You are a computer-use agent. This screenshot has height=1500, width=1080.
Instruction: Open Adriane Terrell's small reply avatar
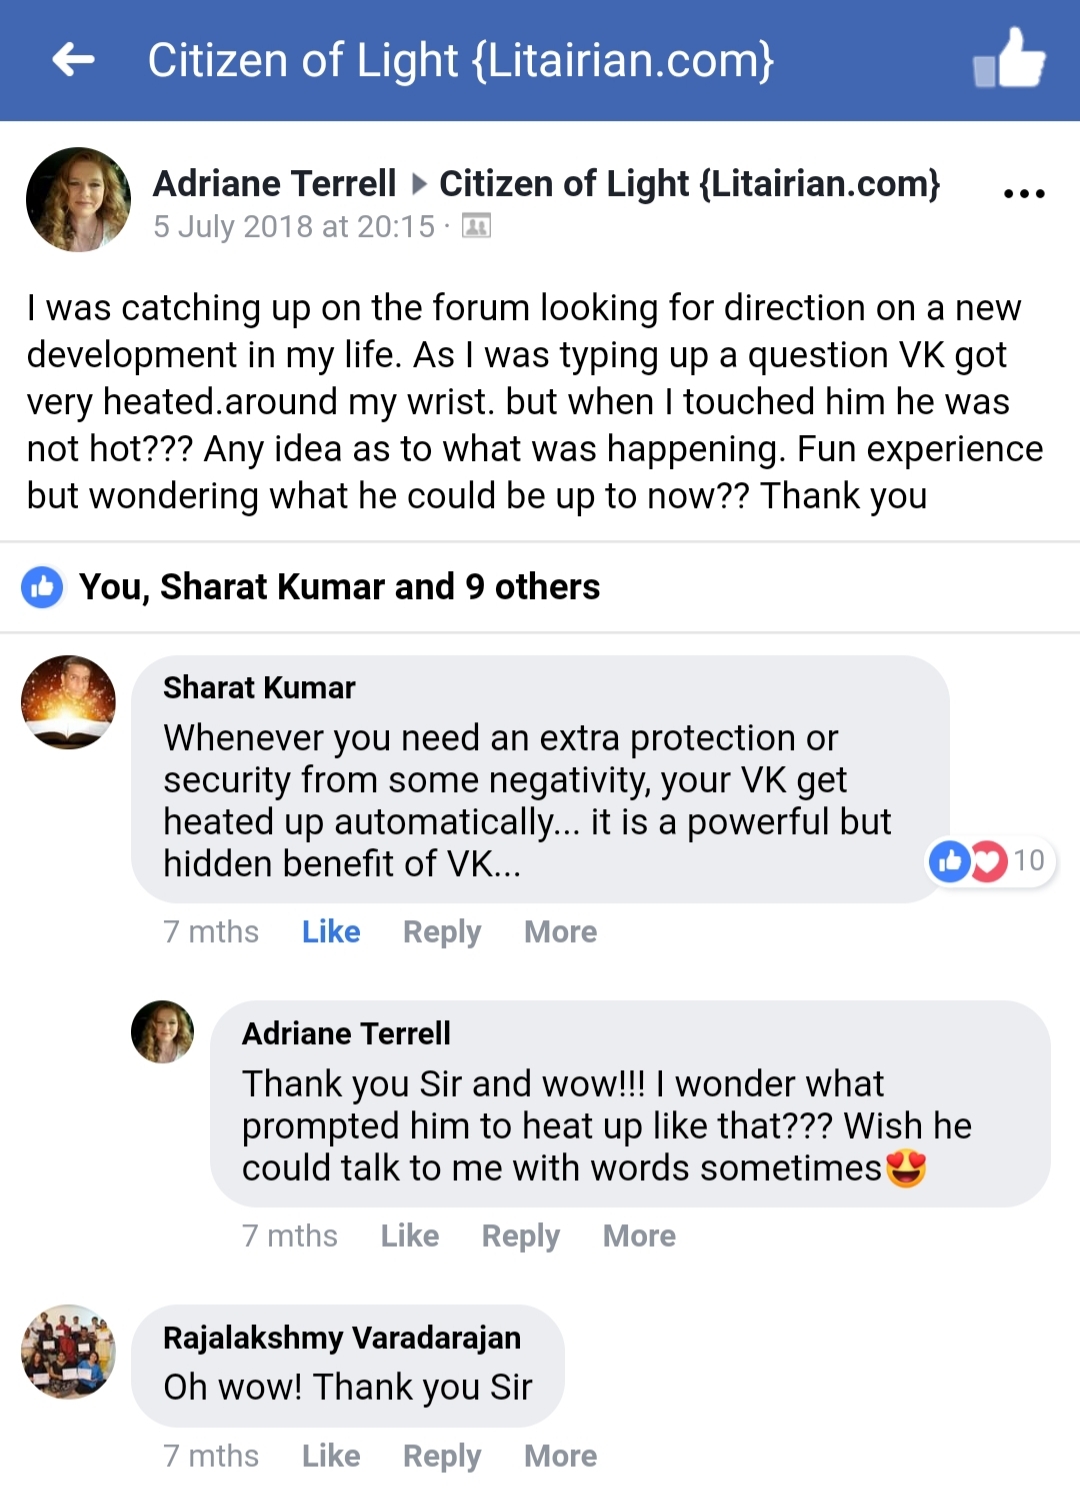pos(162,1031)
